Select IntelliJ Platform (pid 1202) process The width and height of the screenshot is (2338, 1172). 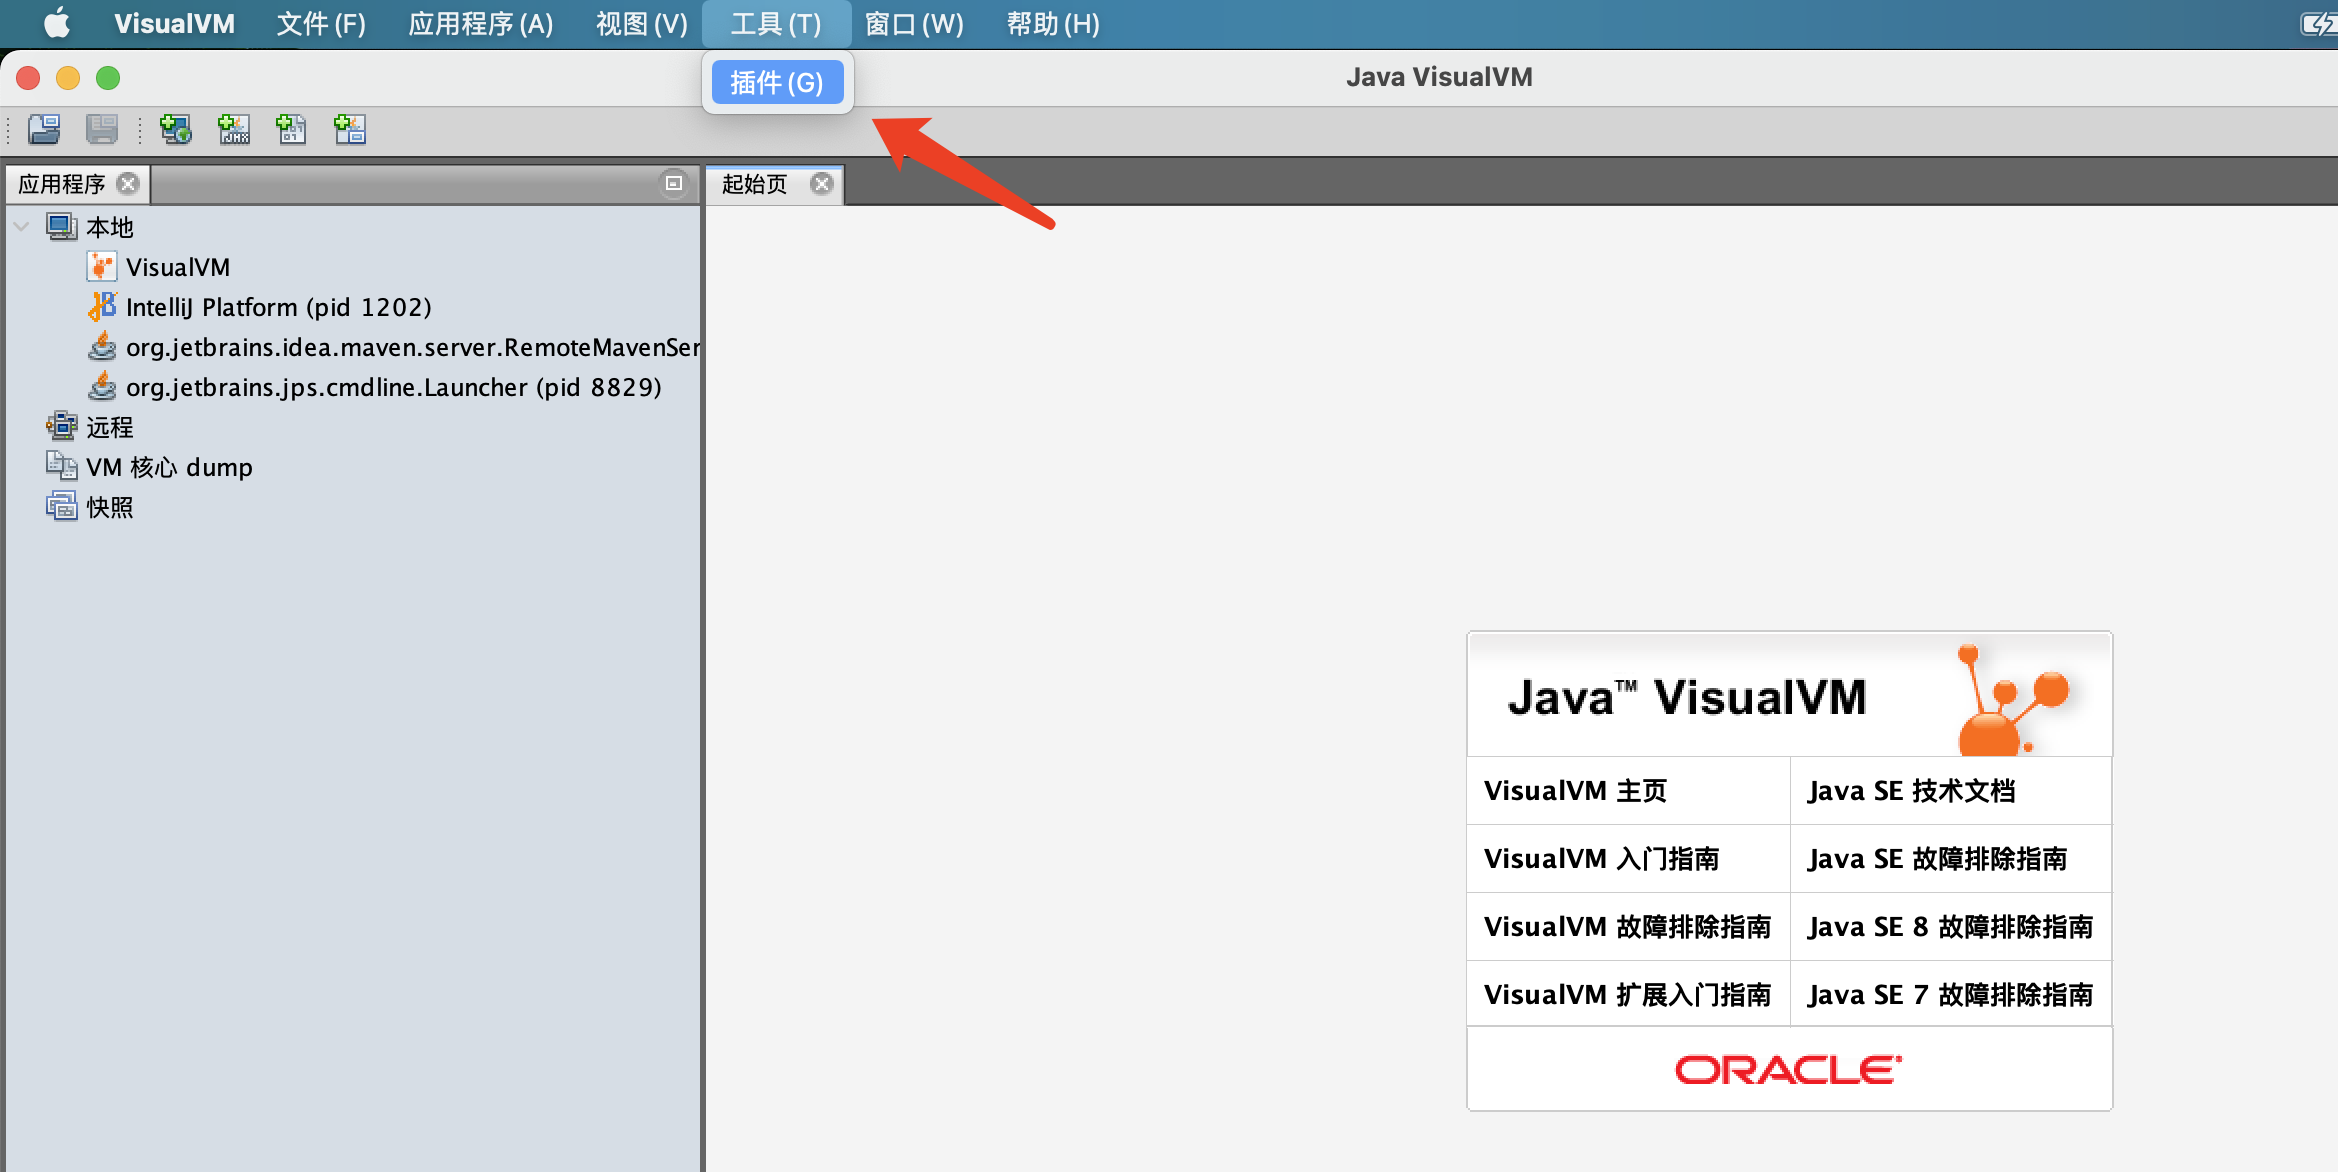click(278, 307)
